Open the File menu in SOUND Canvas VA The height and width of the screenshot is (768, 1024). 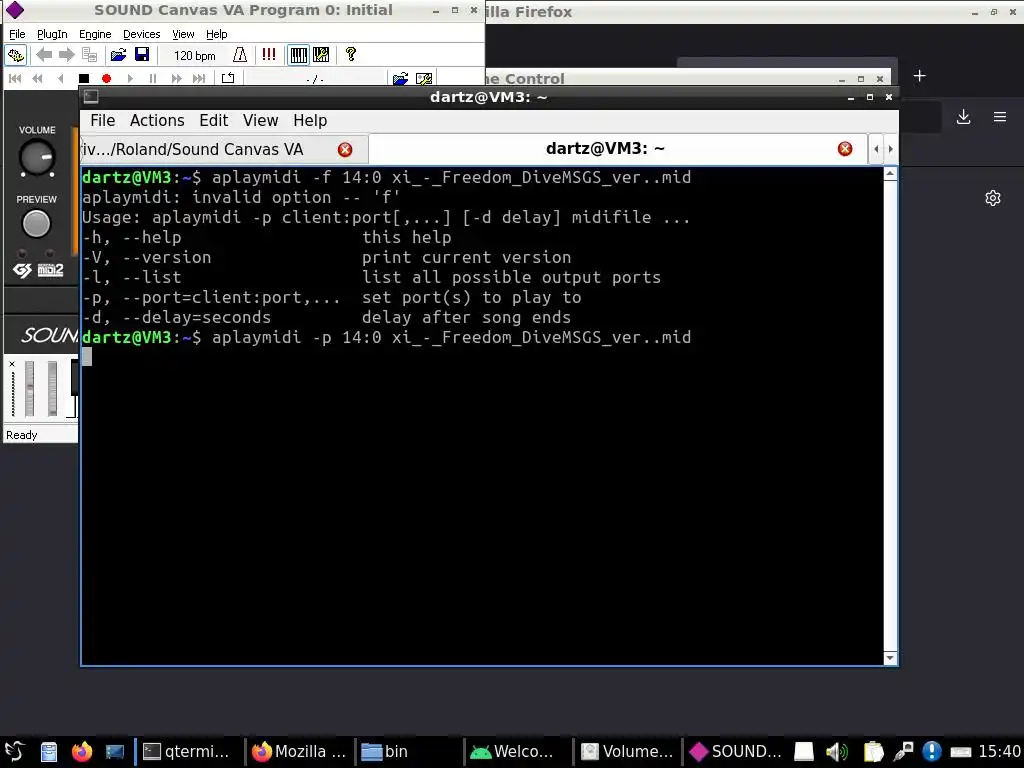17,34
